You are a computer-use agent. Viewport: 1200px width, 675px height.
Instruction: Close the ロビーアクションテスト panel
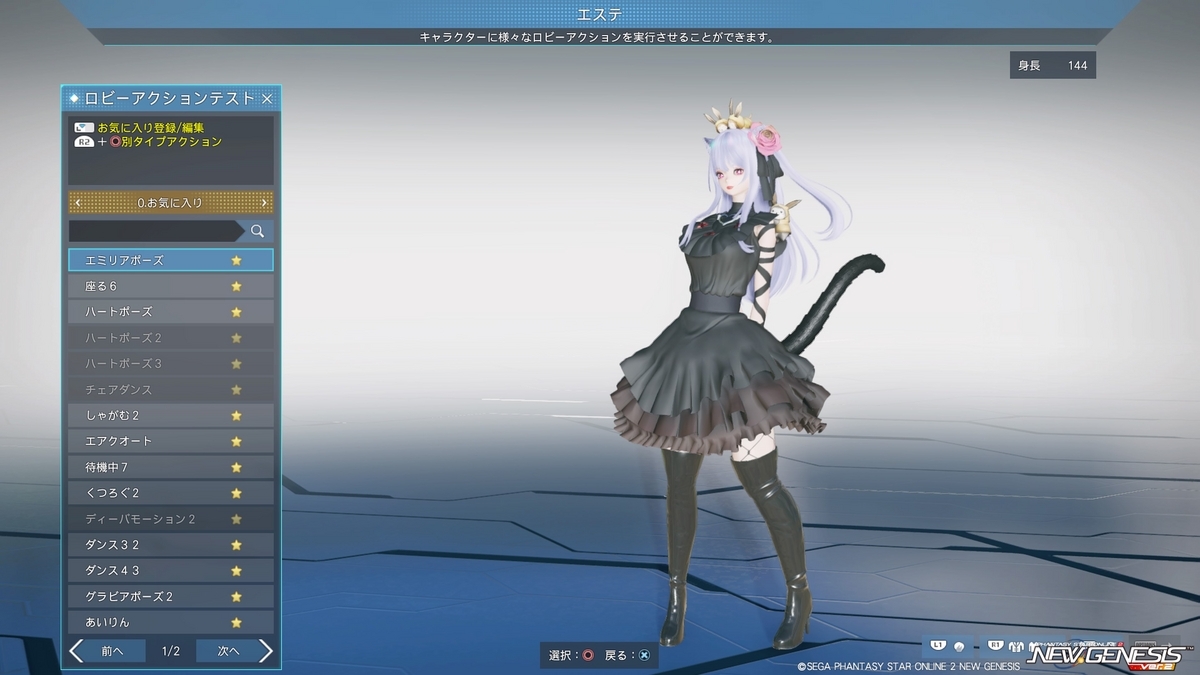(x=267, y=99)
